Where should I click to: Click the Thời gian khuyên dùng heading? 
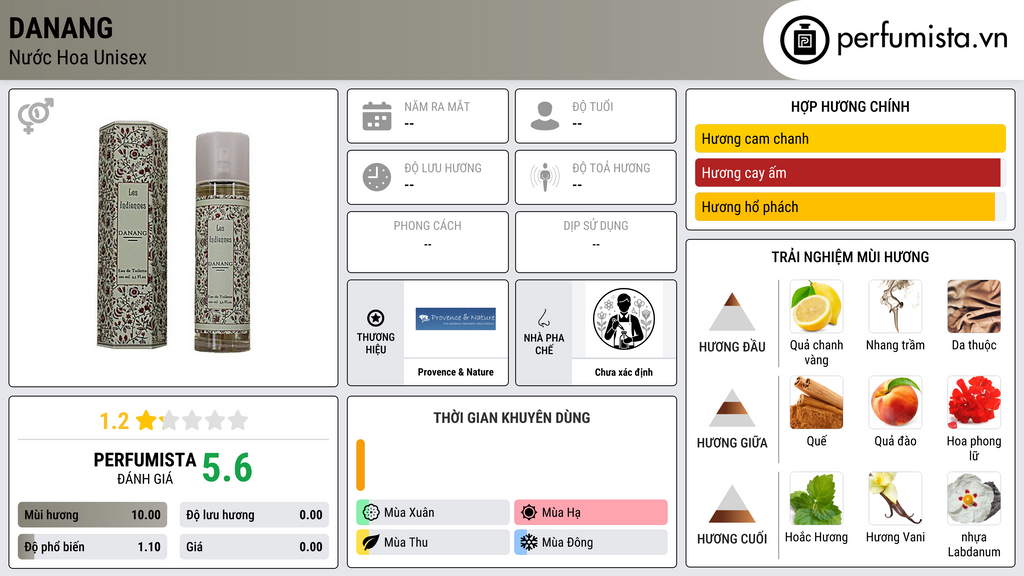tap(512, 417)
